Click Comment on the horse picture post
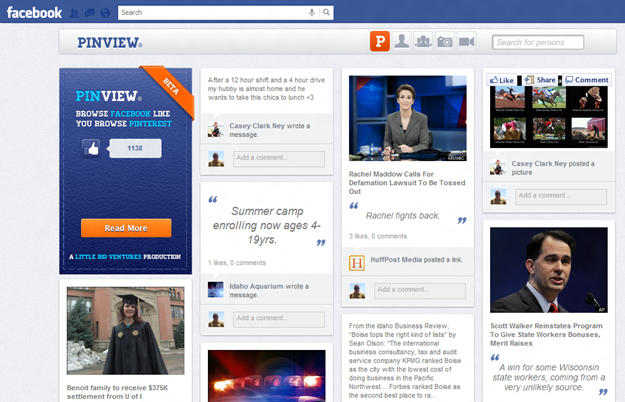The height and width of the screenshot is (402, 625). click(586, 80)
